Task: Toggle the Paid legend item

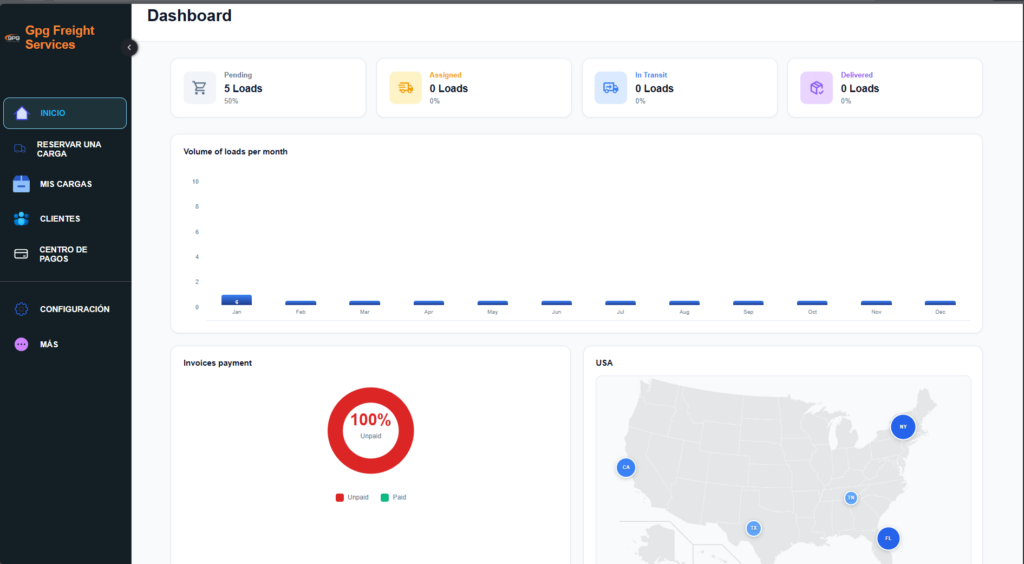Action: coord(393,497)
